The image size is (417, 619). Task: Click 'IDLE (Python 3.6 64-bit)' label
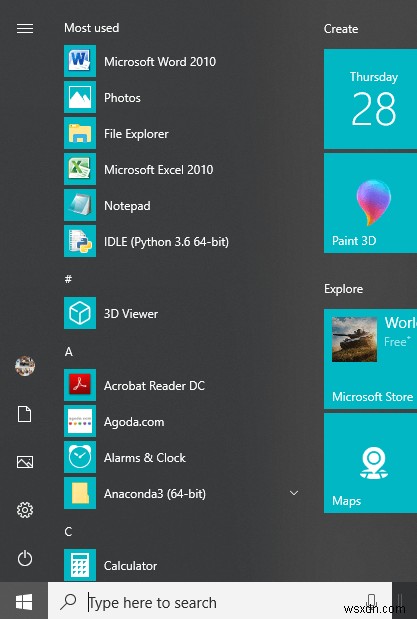(x=166, y=242)
